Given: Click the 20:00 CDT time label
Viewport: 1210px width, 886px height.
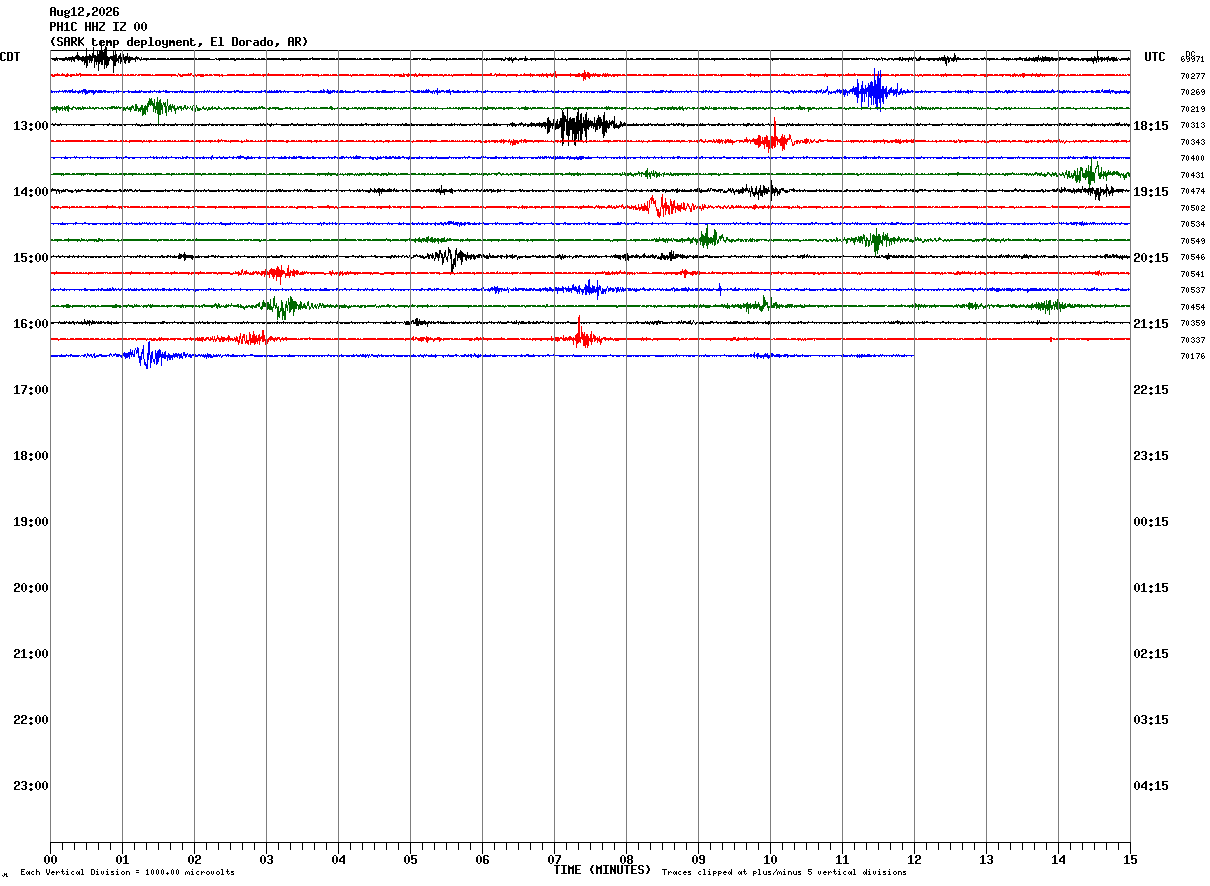Looking at the screenshot, I should [31, 588].
